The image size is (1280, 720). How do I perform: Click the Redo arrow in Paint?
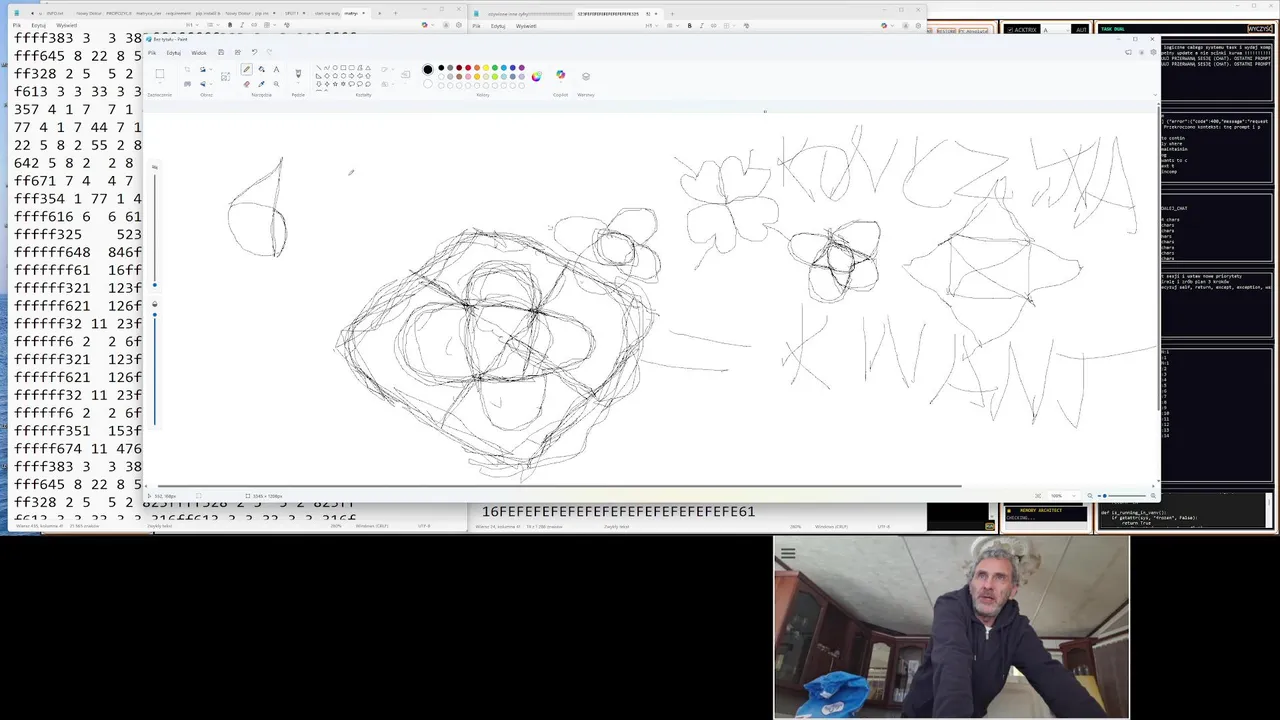pos(269,52)
